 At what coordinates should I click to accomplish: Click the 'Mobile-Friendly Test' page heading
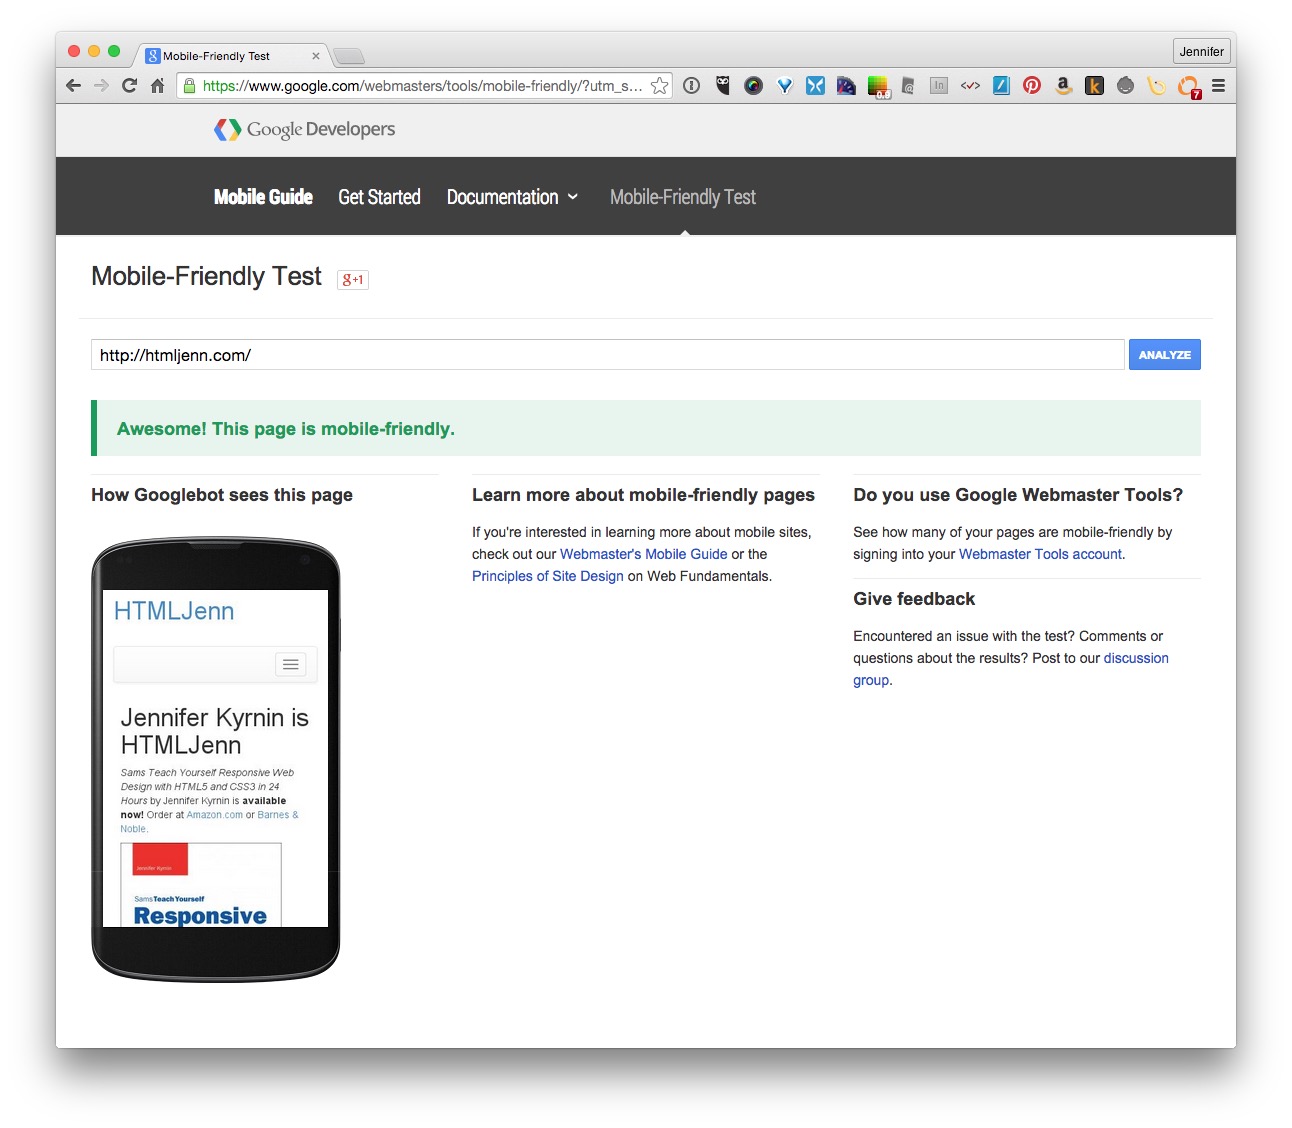tap(206, 277)
